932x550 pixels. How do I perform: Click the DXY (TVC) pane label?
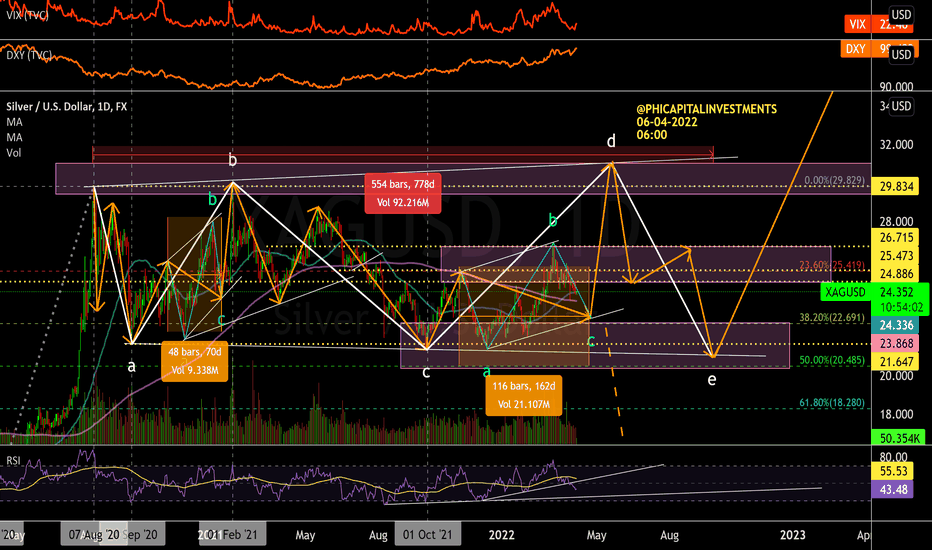29,55
